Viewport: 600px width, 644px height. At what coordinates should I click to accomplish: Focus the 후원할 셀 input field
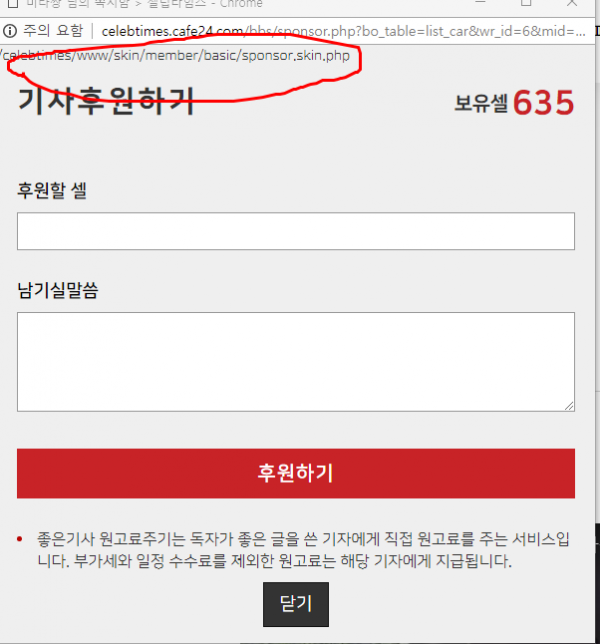pyautogui.click(x=296, y=231)
